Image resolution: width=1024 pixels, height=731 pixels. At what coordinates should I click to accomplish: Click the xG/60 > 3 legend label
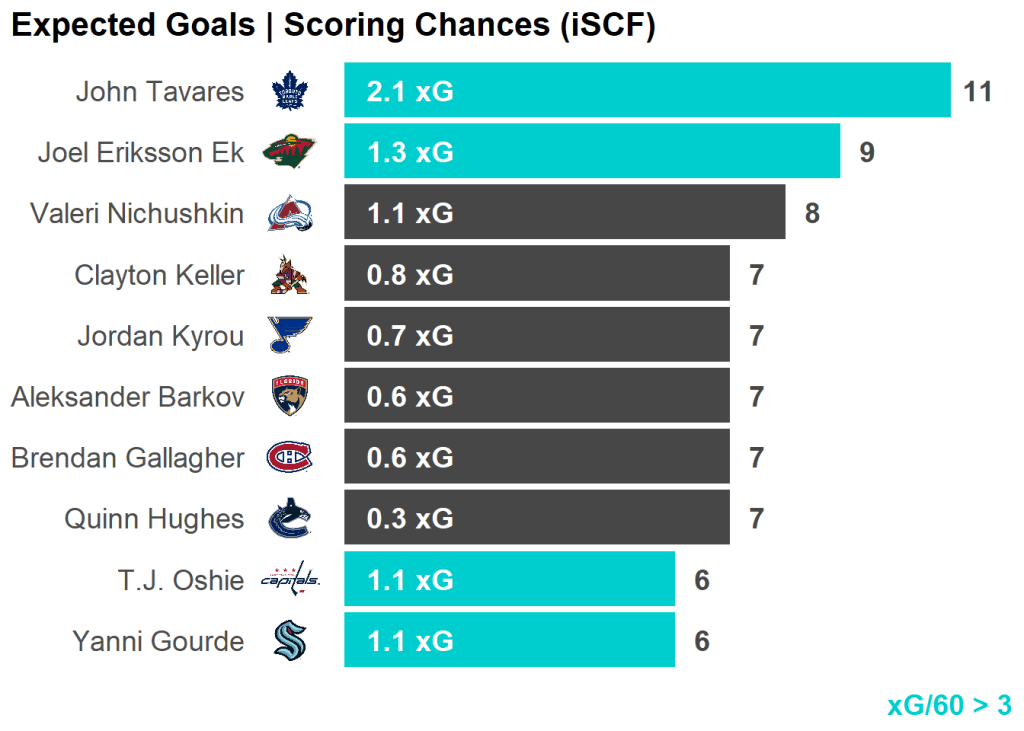pyautogui.click(x=949, y=705)
